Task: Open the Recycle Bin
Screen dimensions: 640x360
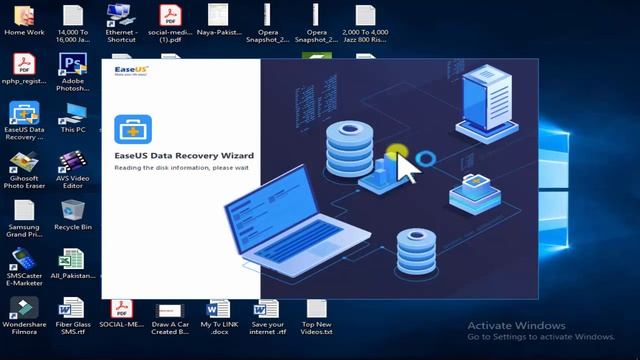Action: tap(73, 215)
